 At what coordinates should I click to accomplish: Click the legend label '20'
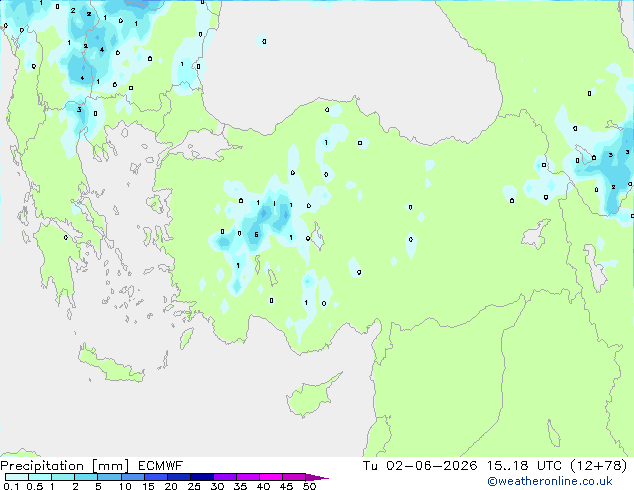171,486
